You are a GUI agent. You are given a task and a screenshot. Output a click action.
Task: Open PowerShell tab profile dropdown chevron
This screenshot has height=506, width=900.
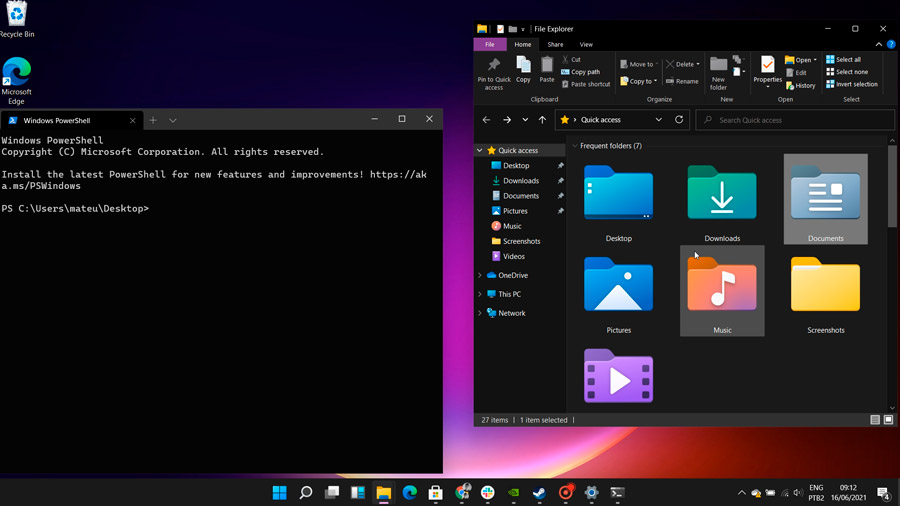pyautogui.click(x=173, y=120)
